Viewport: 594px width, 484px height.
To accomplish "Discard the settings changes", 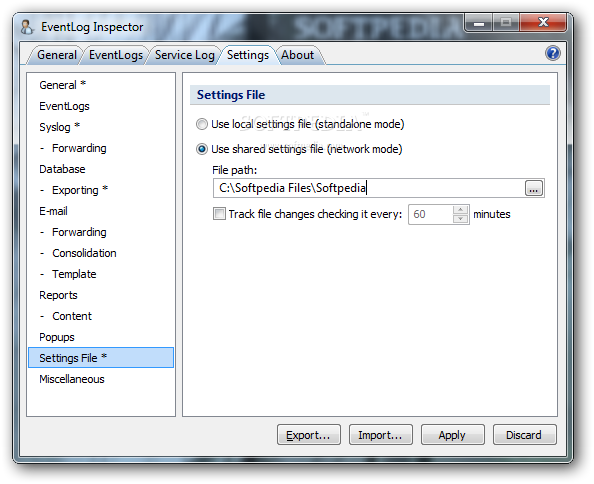I will tap(525, 435).
